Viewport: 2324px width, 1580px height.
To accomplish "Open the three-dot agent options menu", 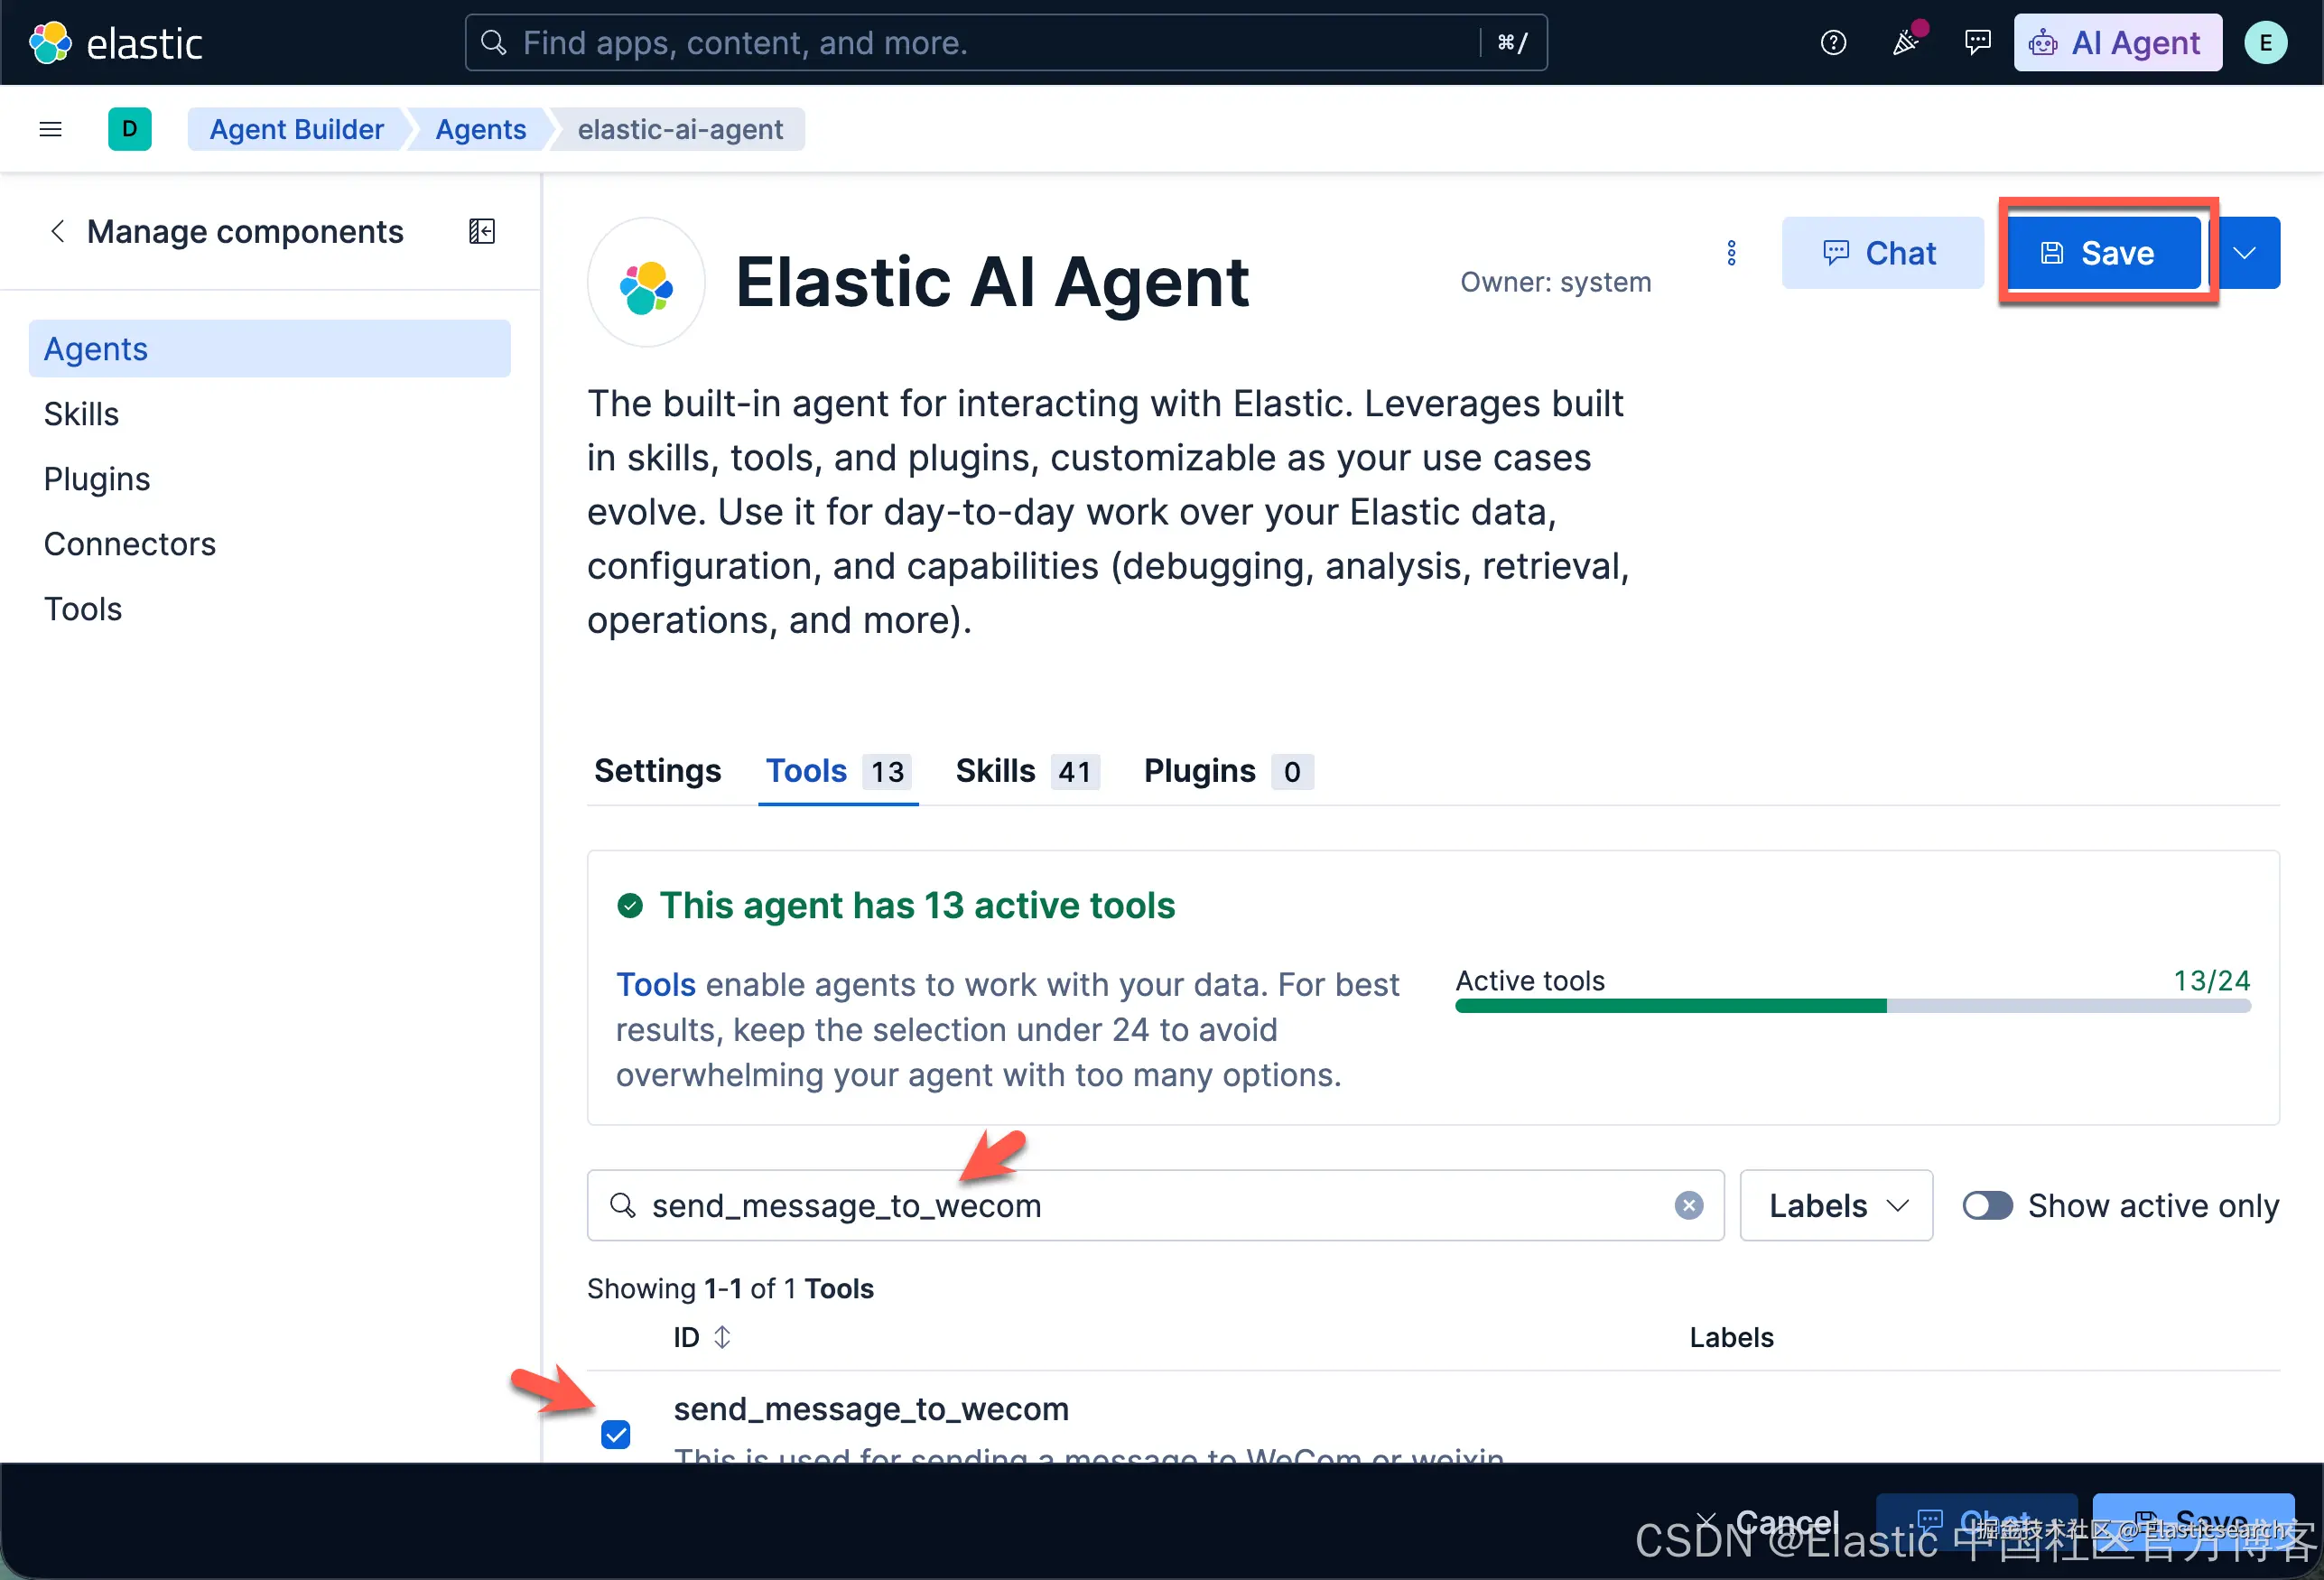I will (x=1731, y=253).
